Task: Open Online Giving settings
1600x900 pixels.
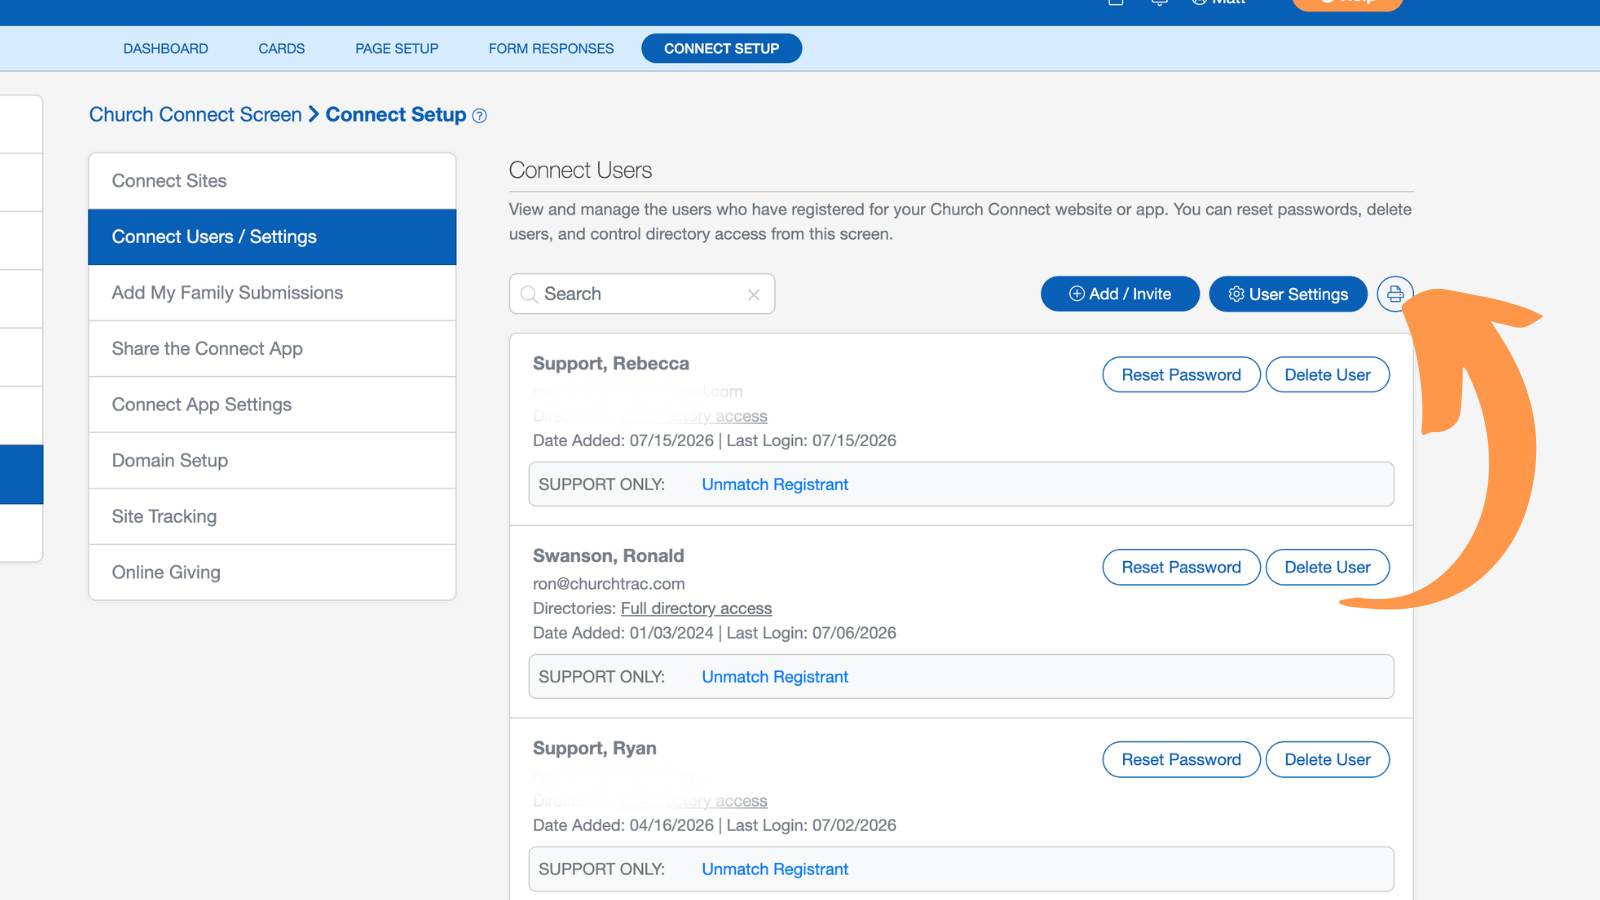Action: click(272, 573)
